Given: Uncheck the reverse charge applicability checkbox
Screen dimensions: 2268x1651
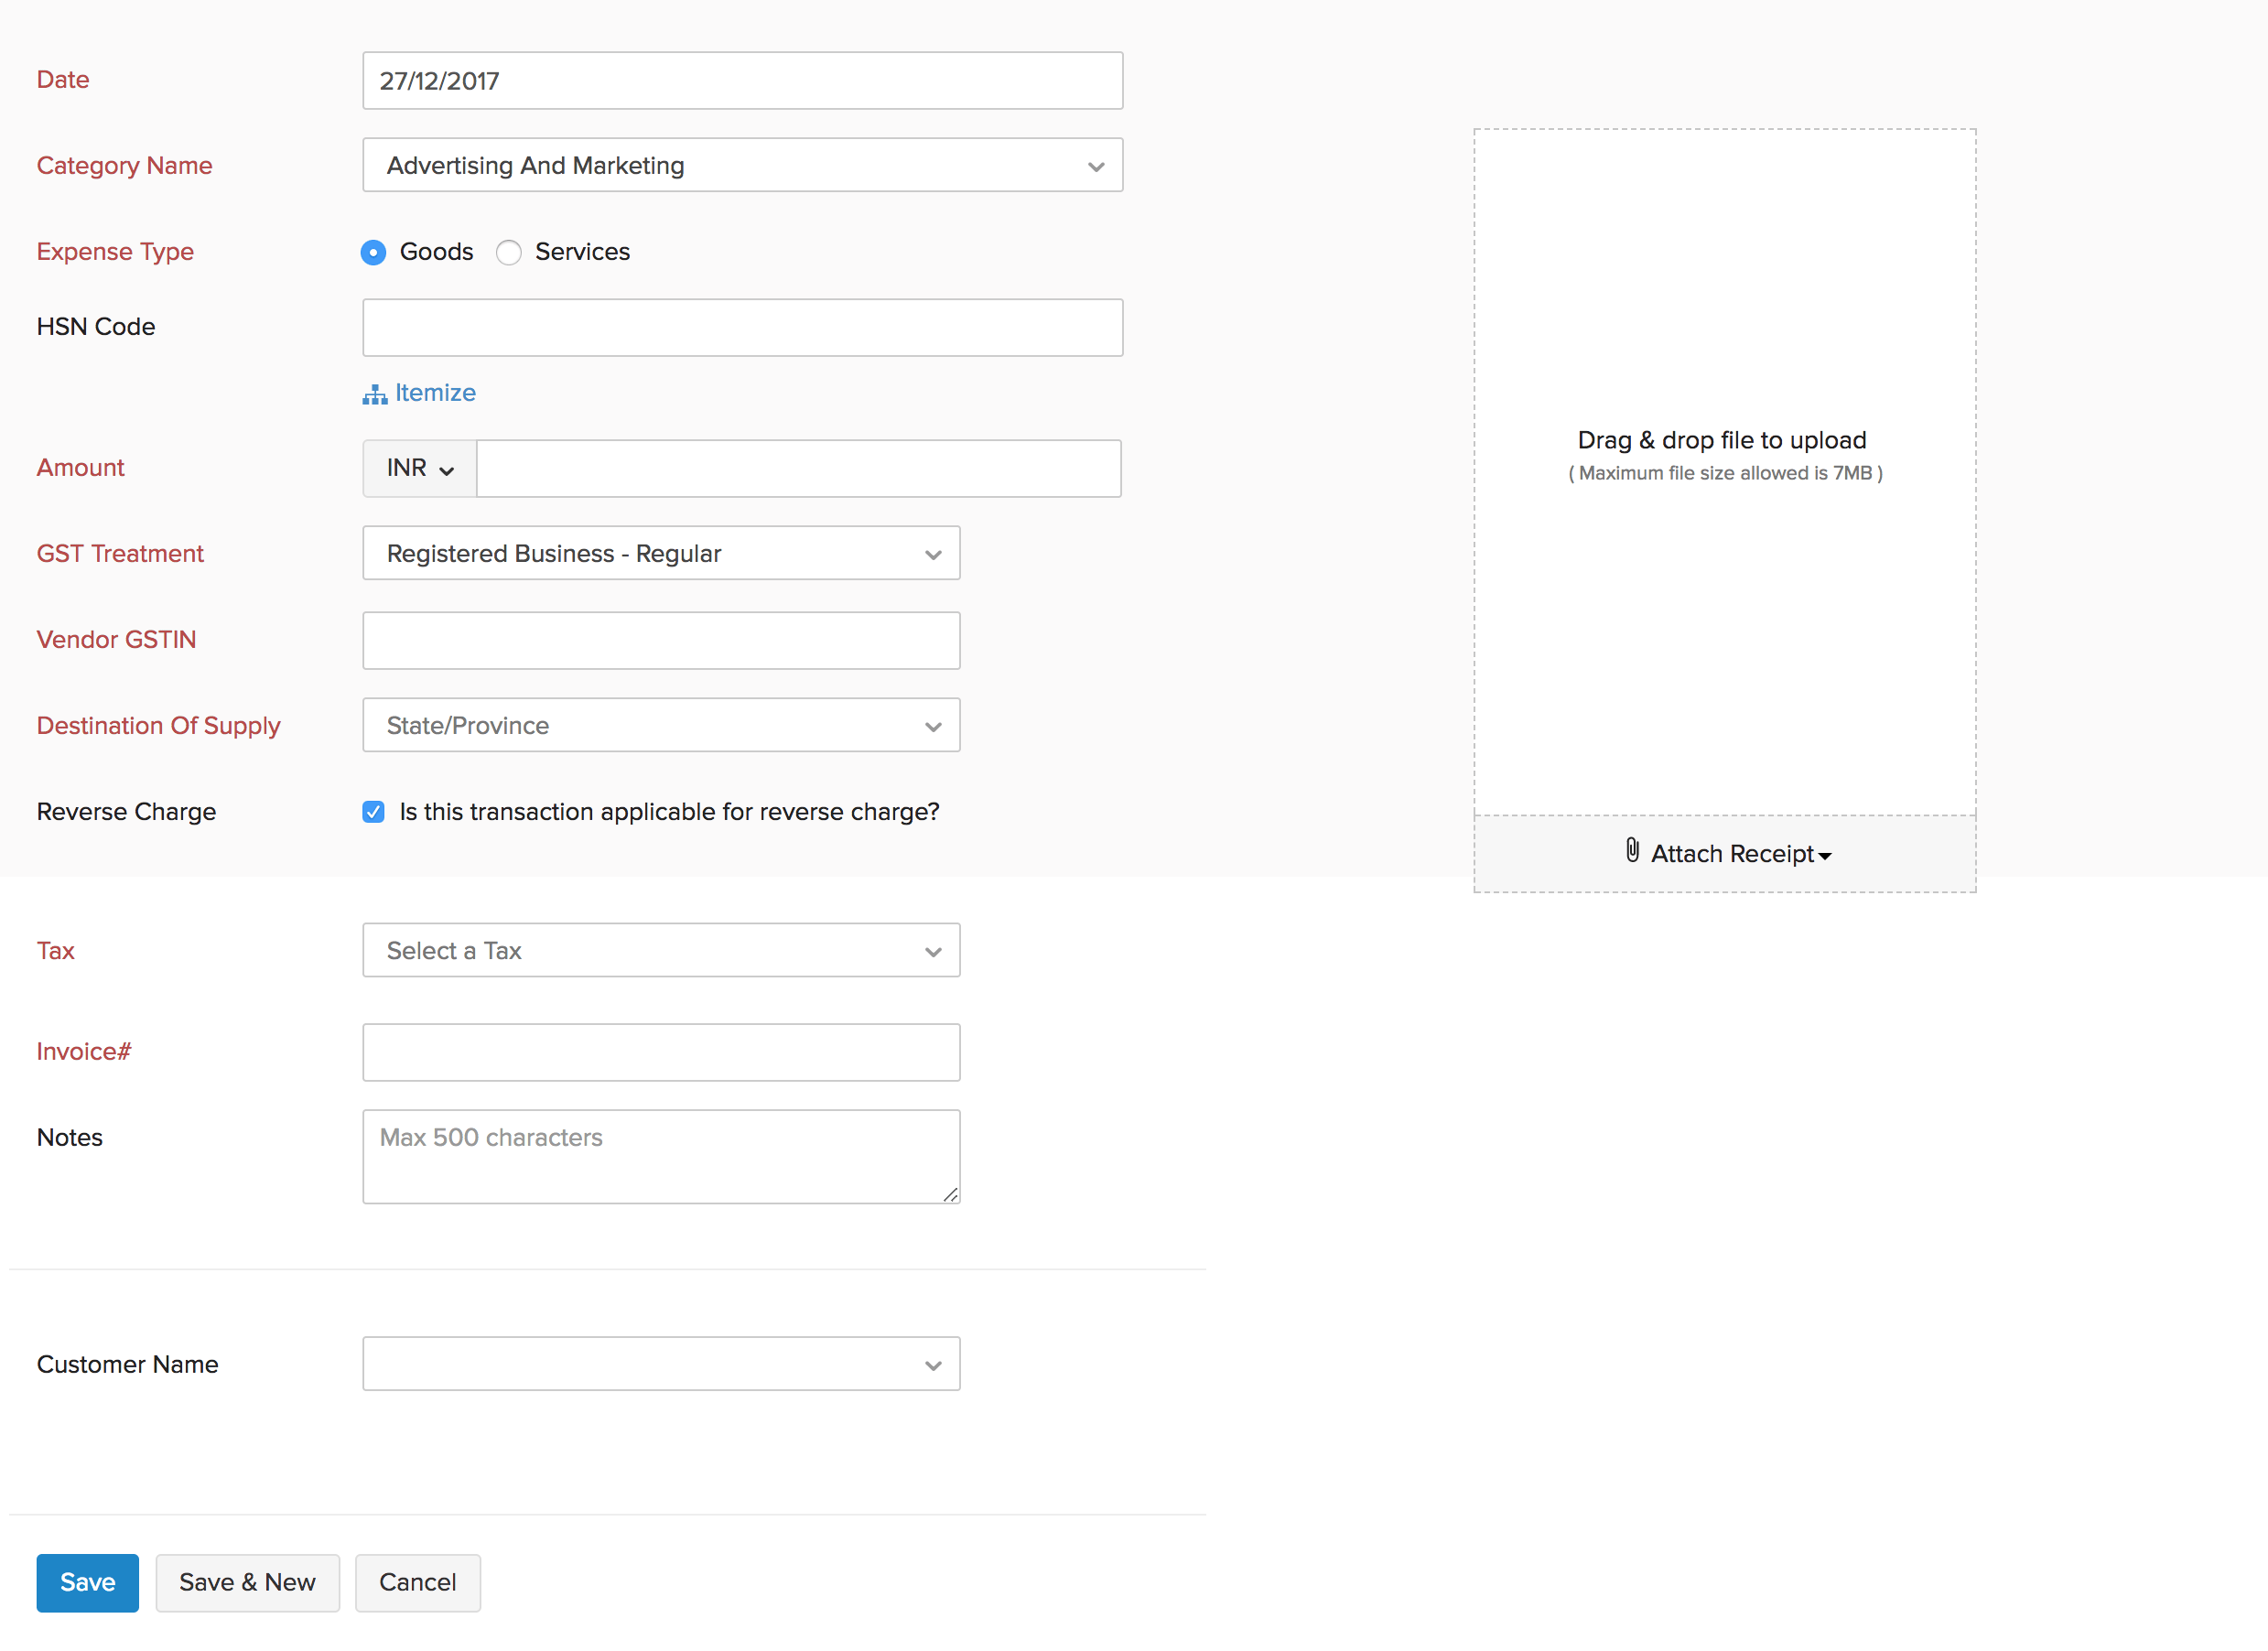Looking at the screenshot, I should [x=373, y=812].
